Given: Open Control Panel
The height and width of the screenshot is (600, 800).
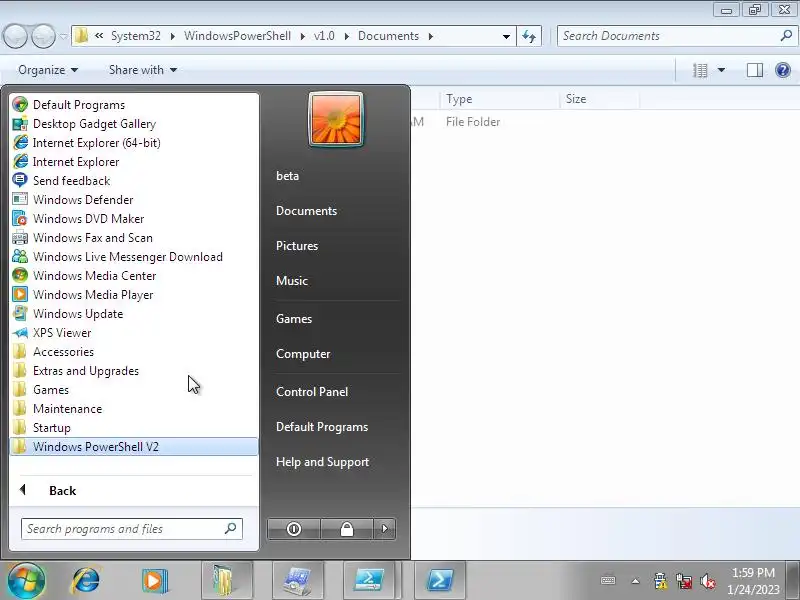Looking at the screenshot, I should click(312, 392).
